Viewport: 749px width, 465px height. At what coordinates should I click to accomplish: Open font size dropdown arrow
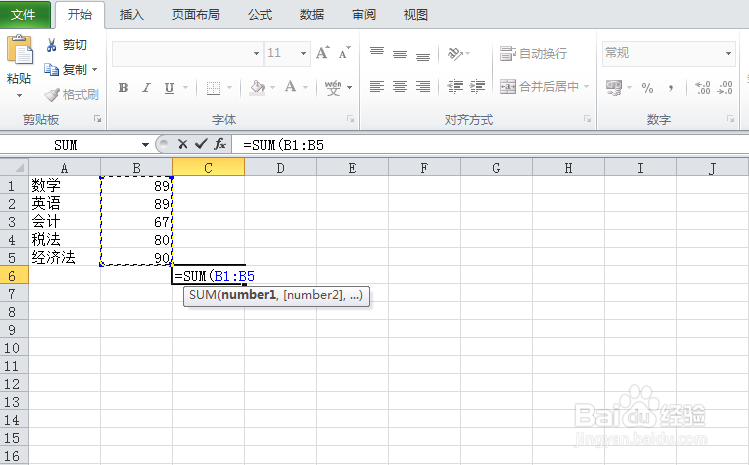(303, 53)
